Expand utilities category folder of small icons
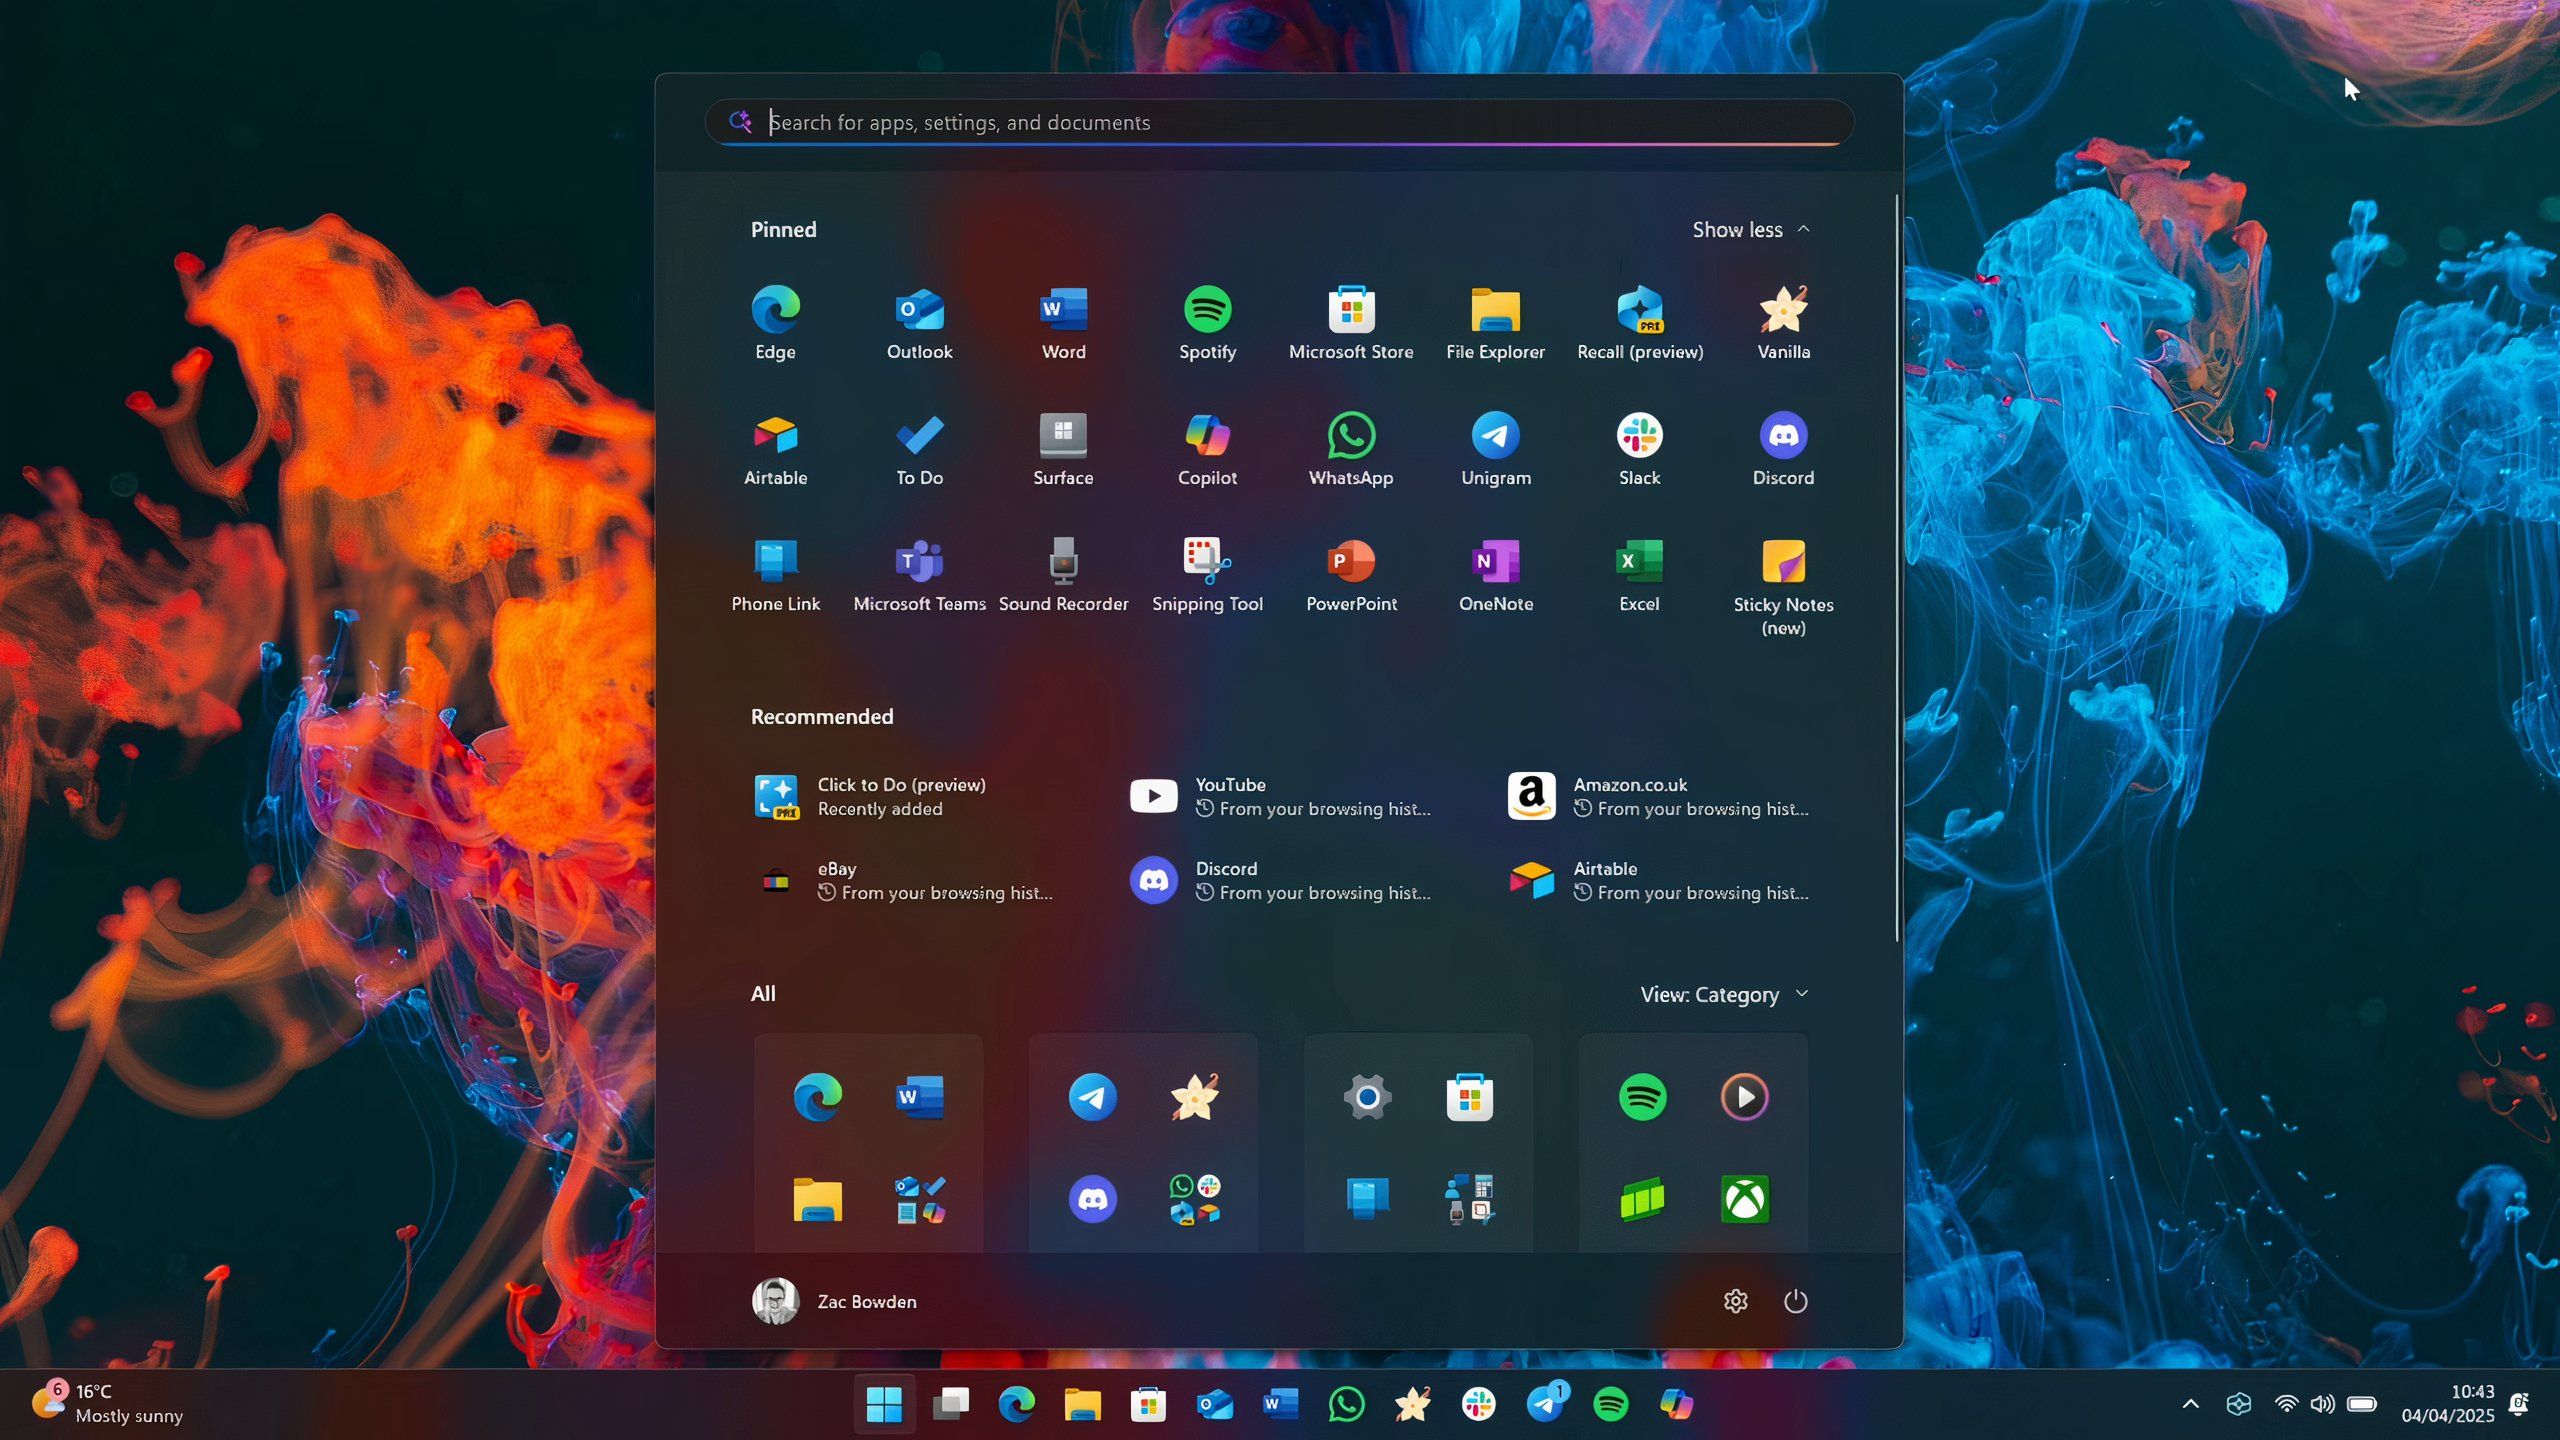 click(1470, 1199)
